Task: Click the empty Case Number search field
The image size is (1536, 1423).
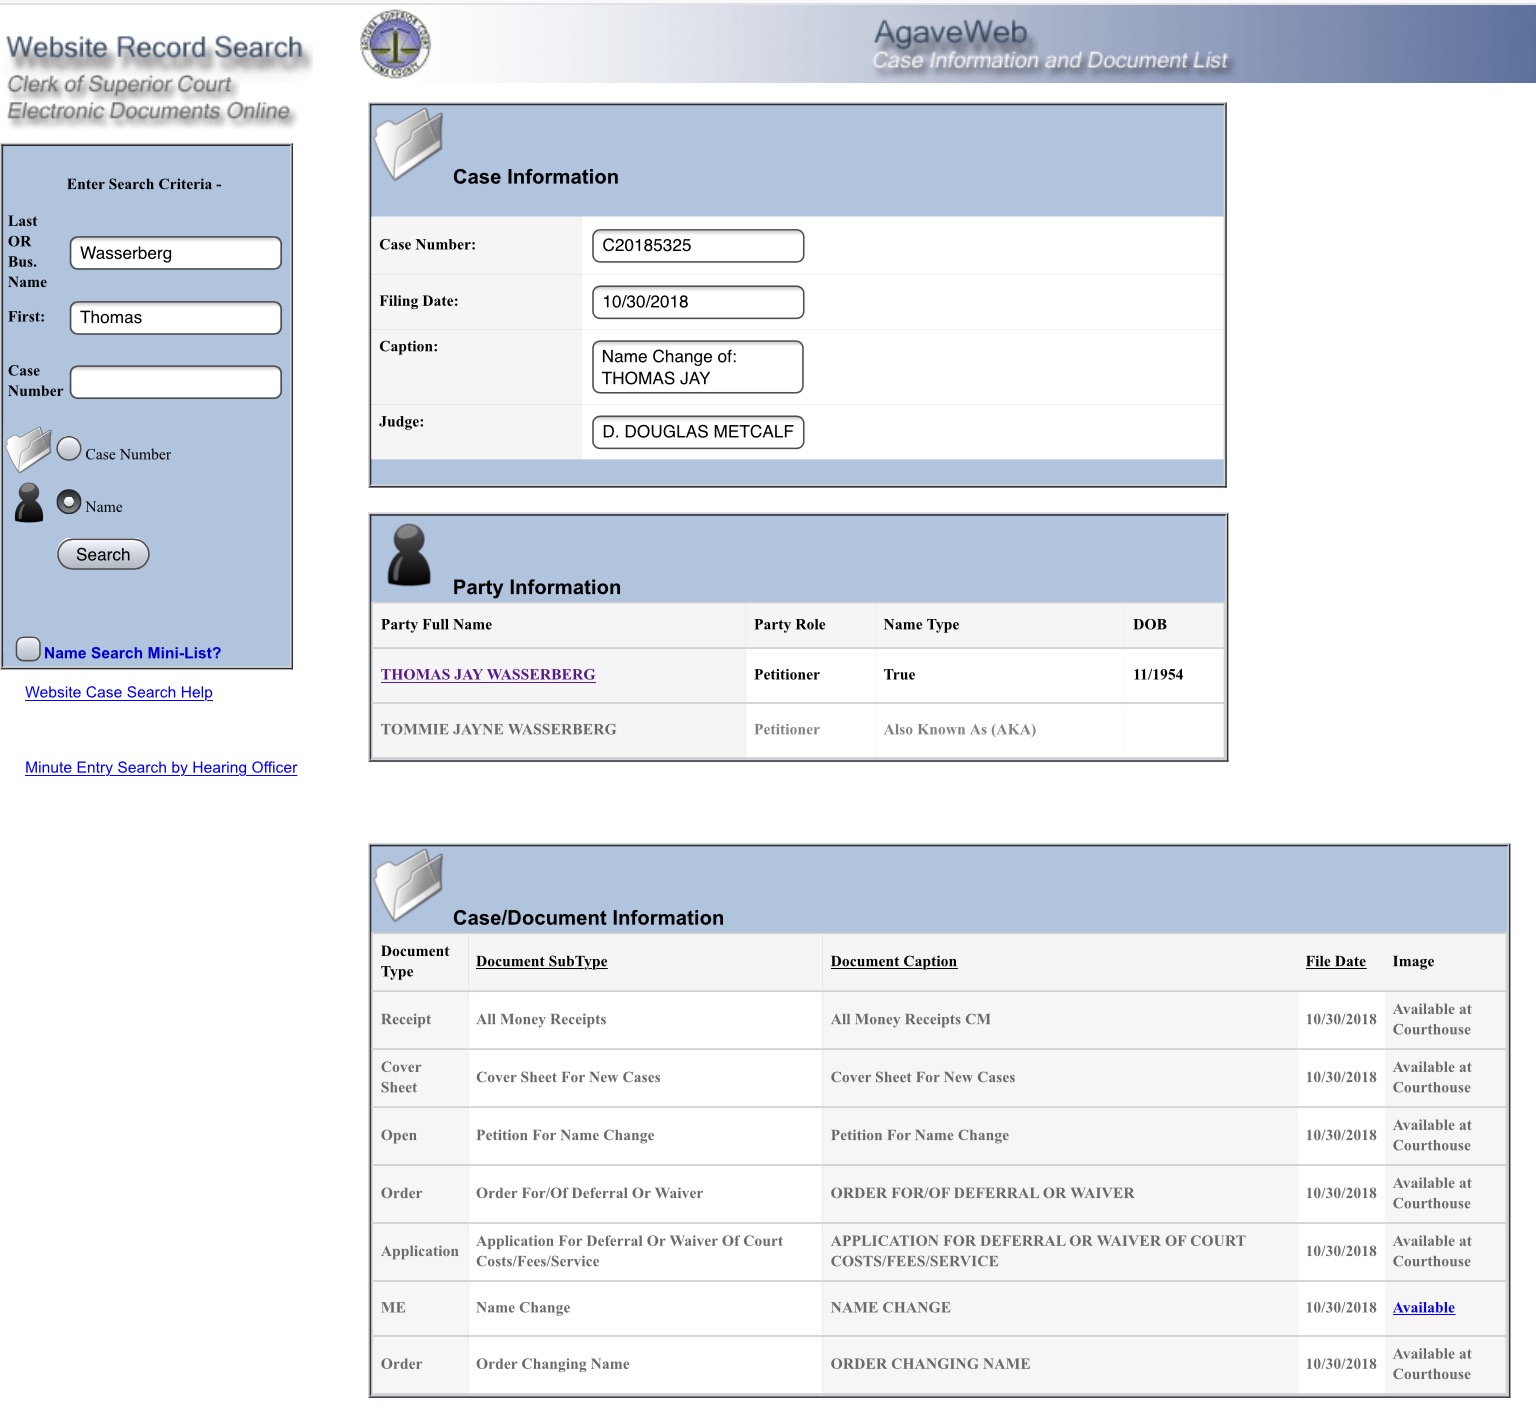Action: (176, 382)
